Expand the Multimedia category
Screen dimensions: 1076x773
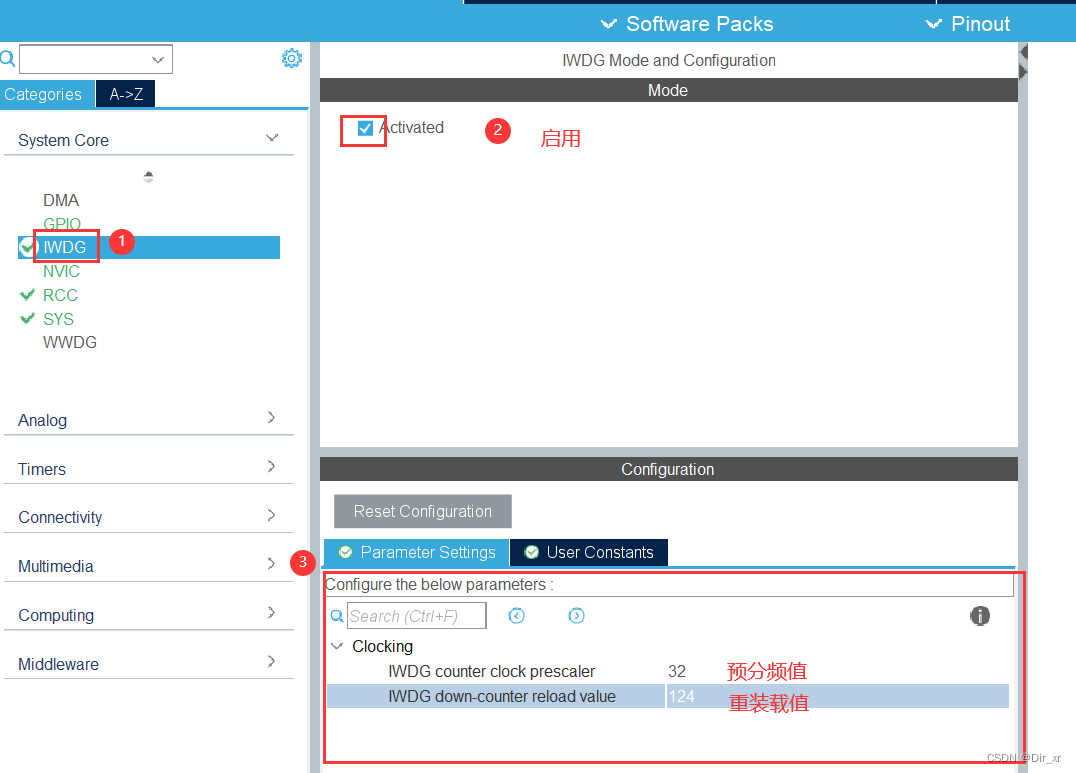(272, 564)
